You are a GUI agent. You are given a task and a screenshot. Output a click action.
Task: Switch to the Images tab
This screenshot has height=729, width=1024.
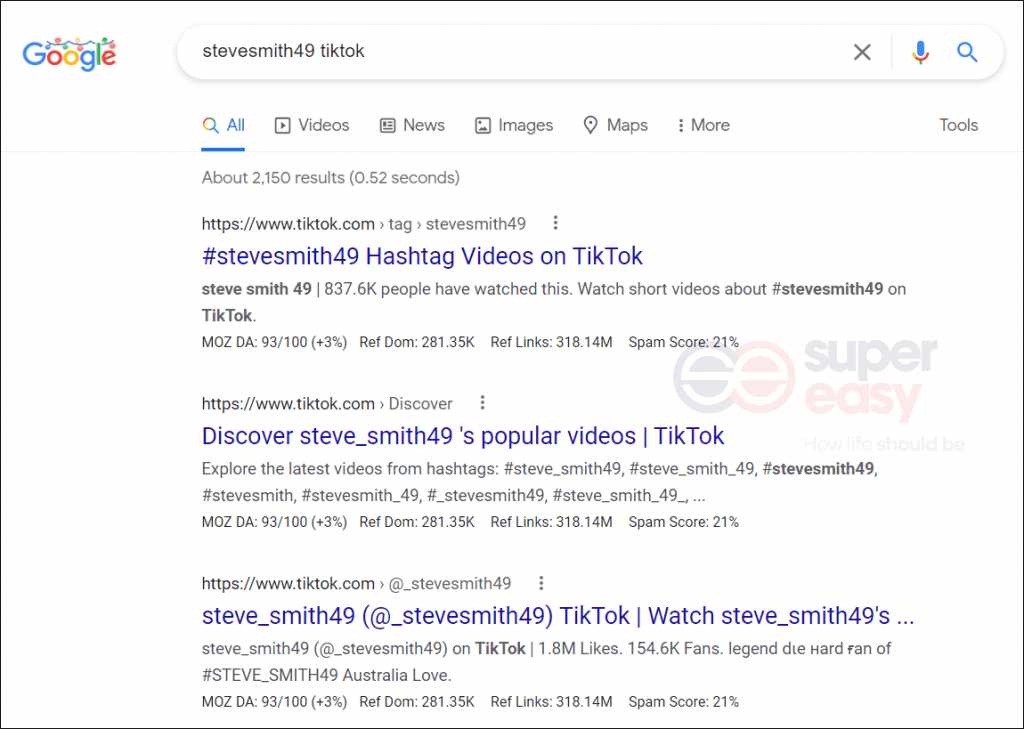(x=514, y=125)
